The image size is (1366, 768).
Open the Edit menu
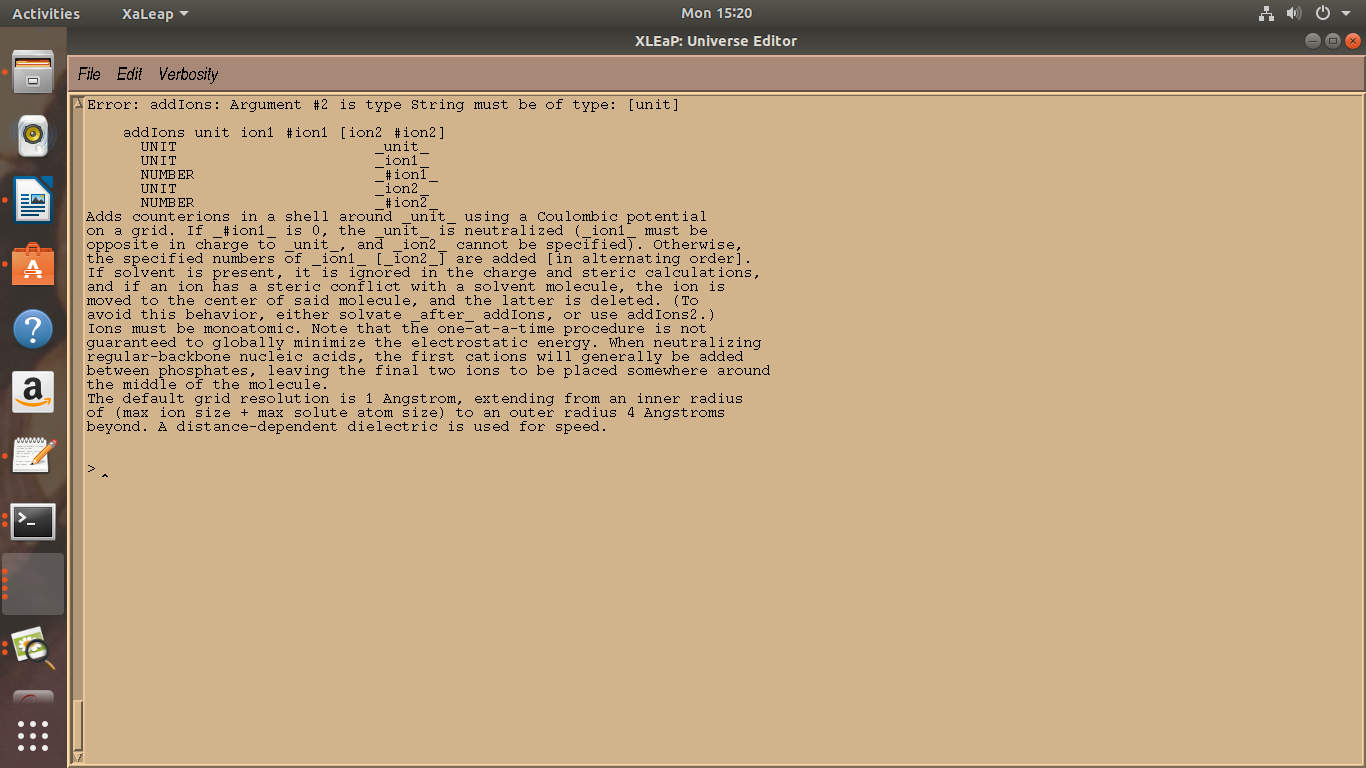point(129,74)
